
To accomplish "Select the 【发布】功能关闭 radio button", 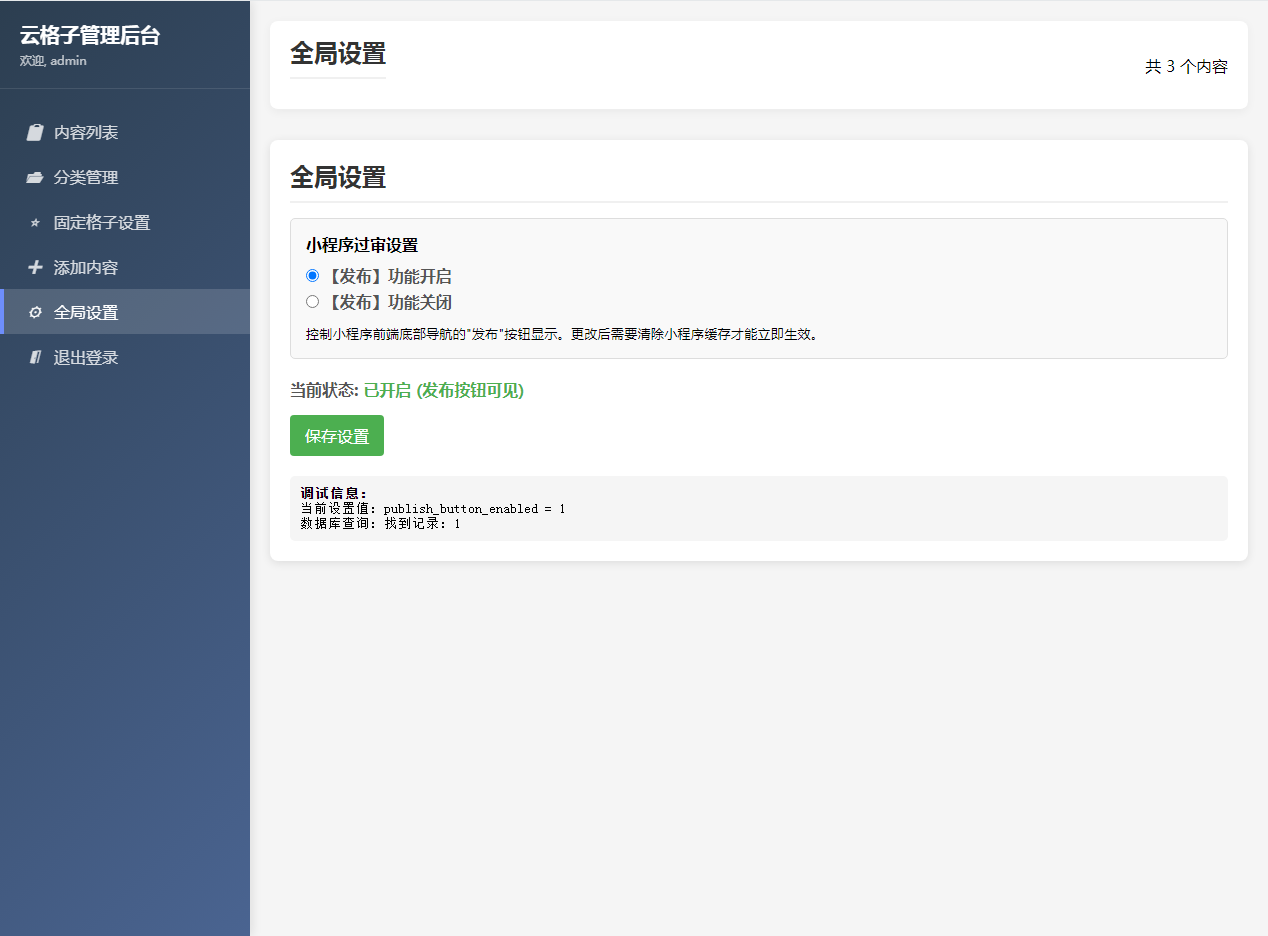I will pos(312,301).
